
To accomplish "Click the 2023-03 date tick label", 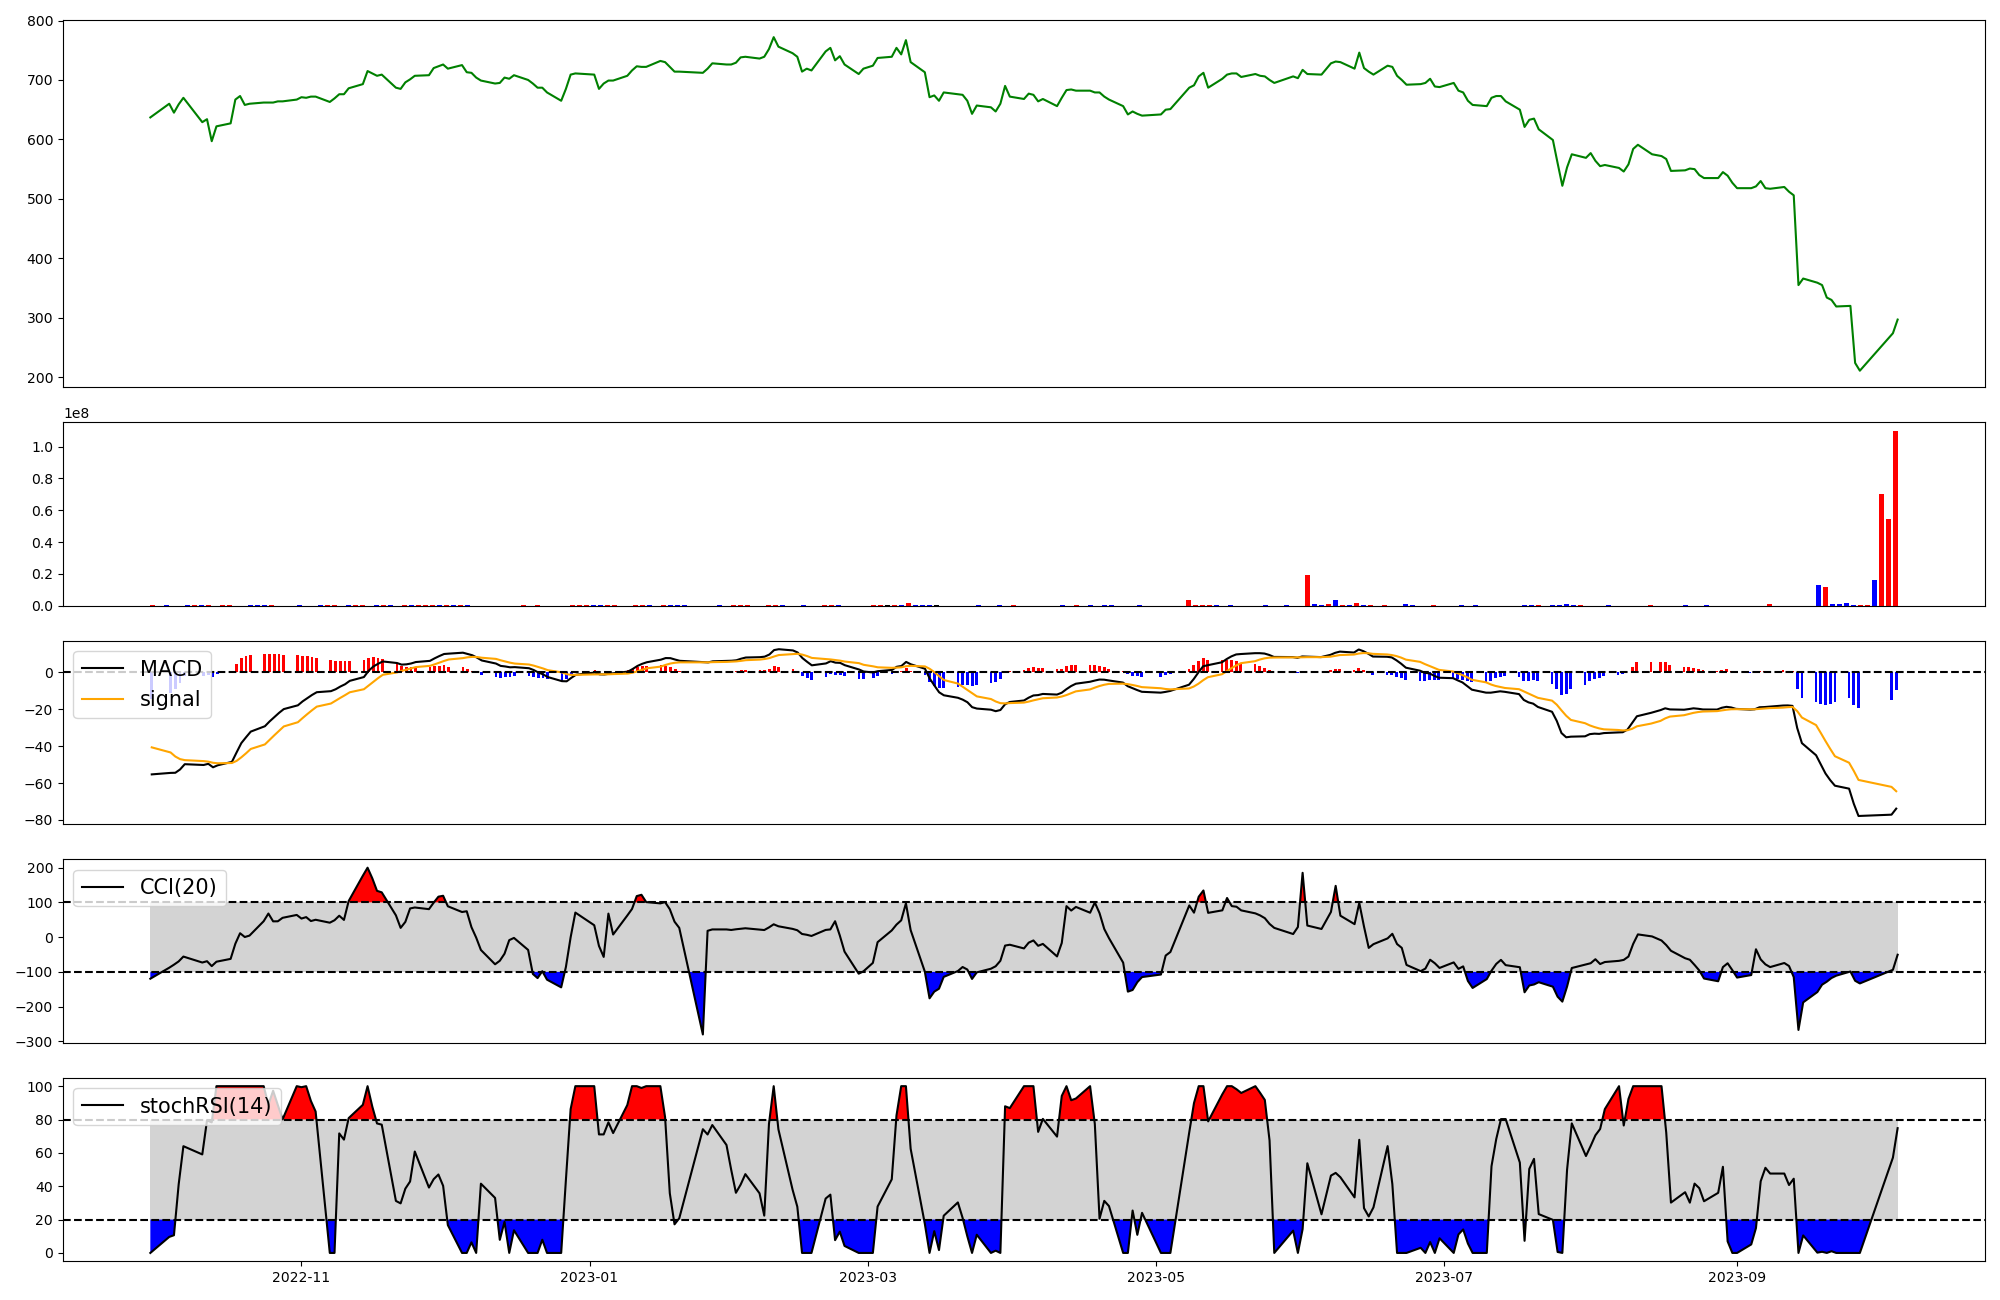I will point(868,1277).
